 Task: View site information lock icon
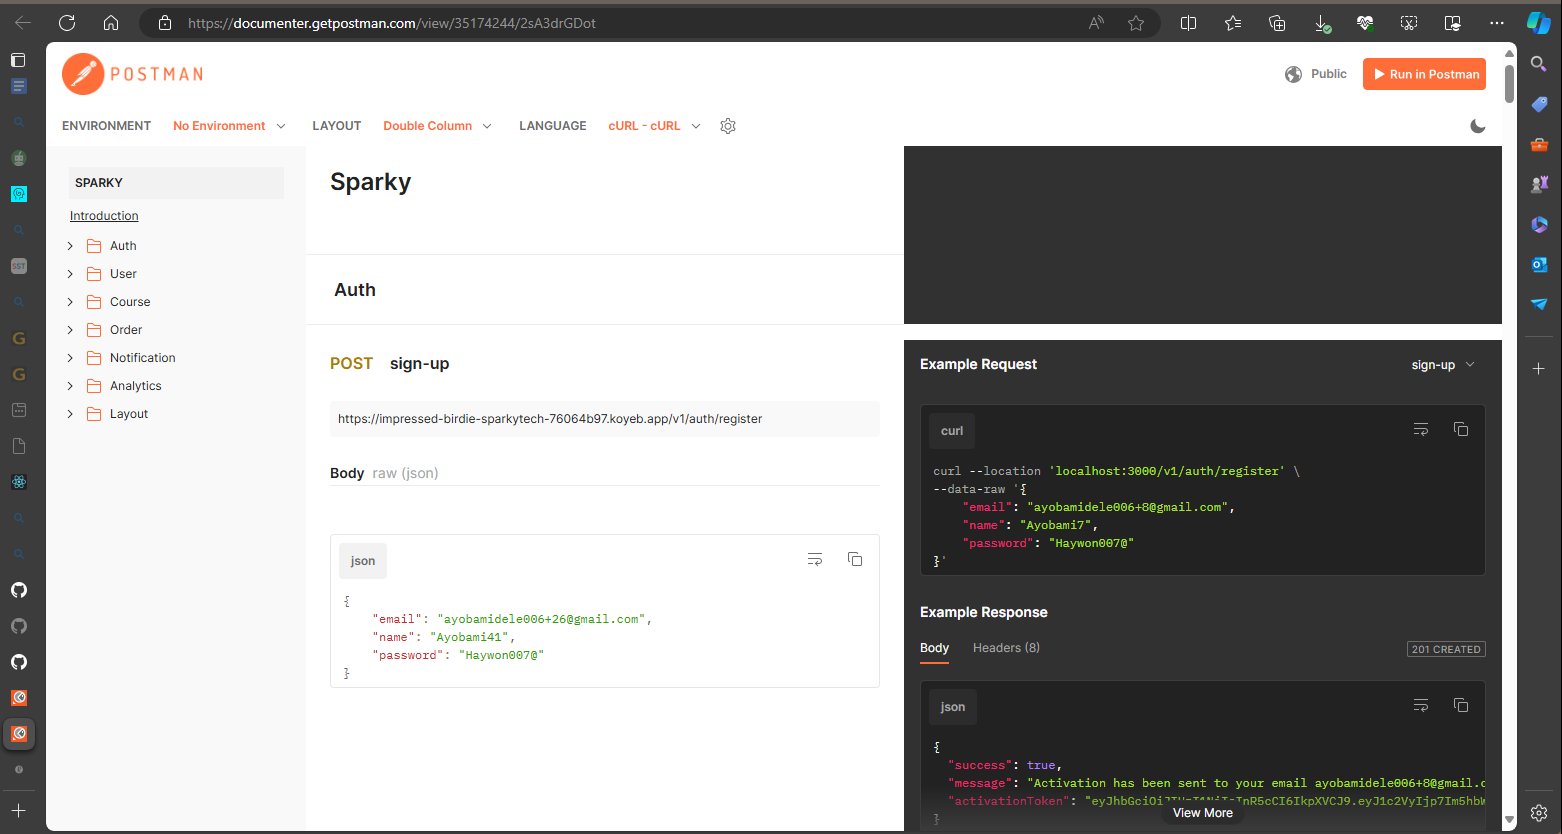[x=165, y=23]
